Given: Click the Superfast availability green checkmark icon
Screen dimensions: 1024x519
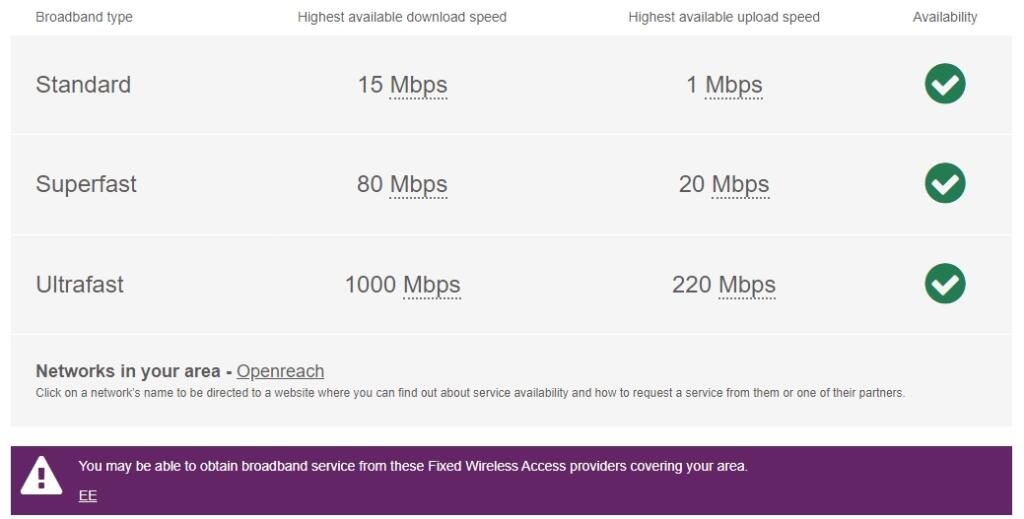Looking at the screenshot, I should tap(945, 184).
